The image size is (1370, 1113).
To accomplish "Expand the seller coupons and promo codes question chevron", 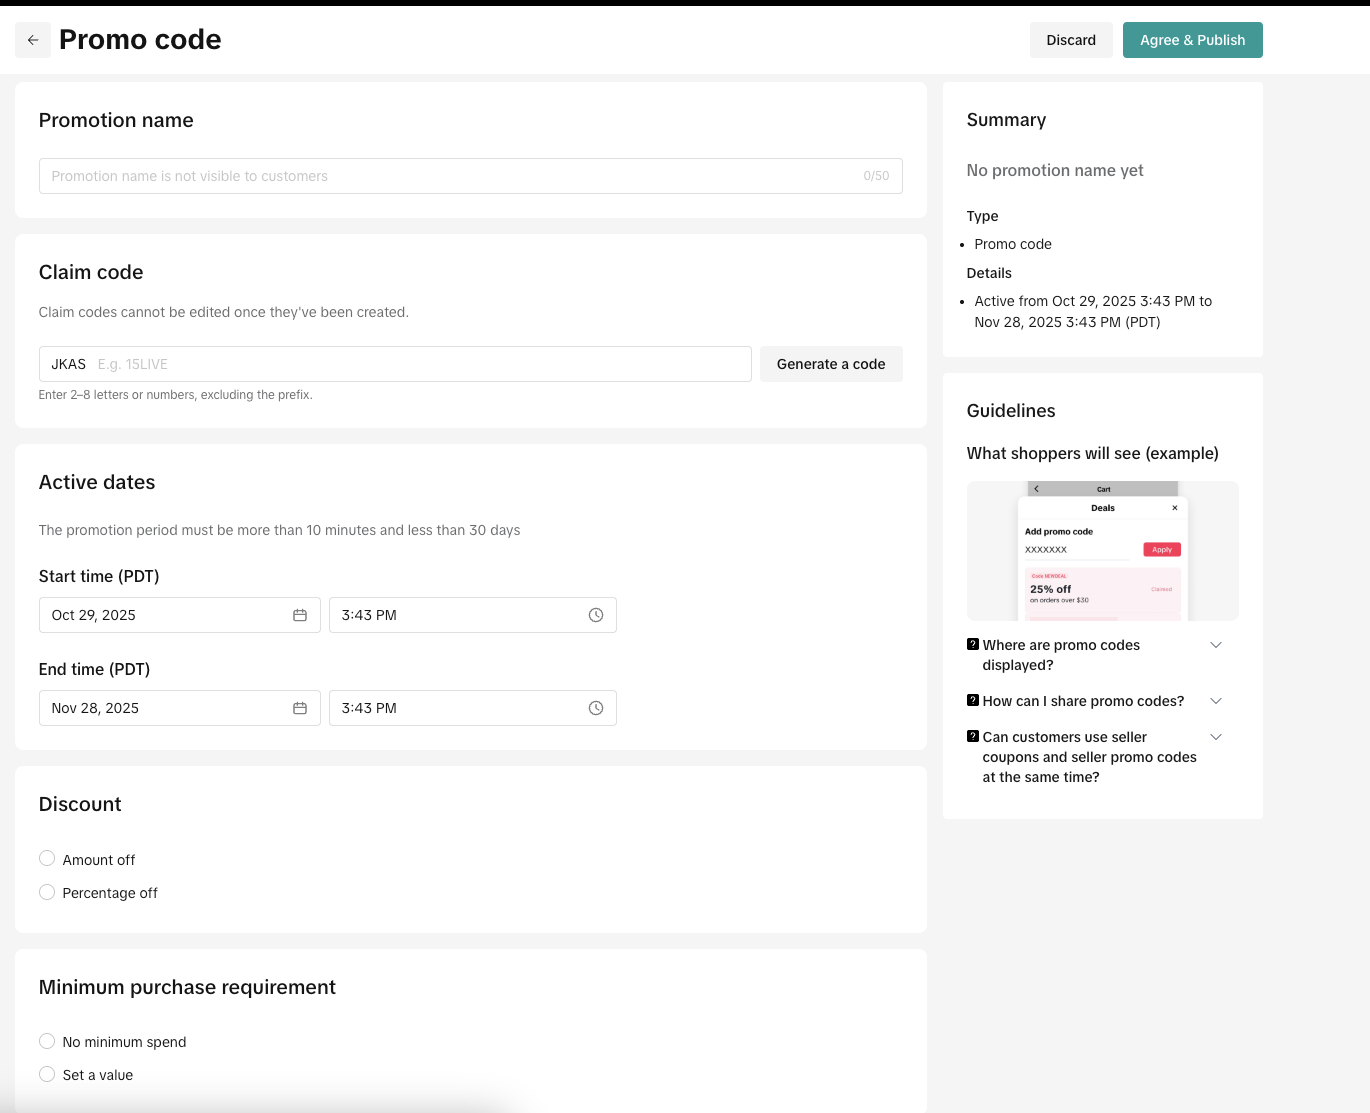I will point(1216,737).
